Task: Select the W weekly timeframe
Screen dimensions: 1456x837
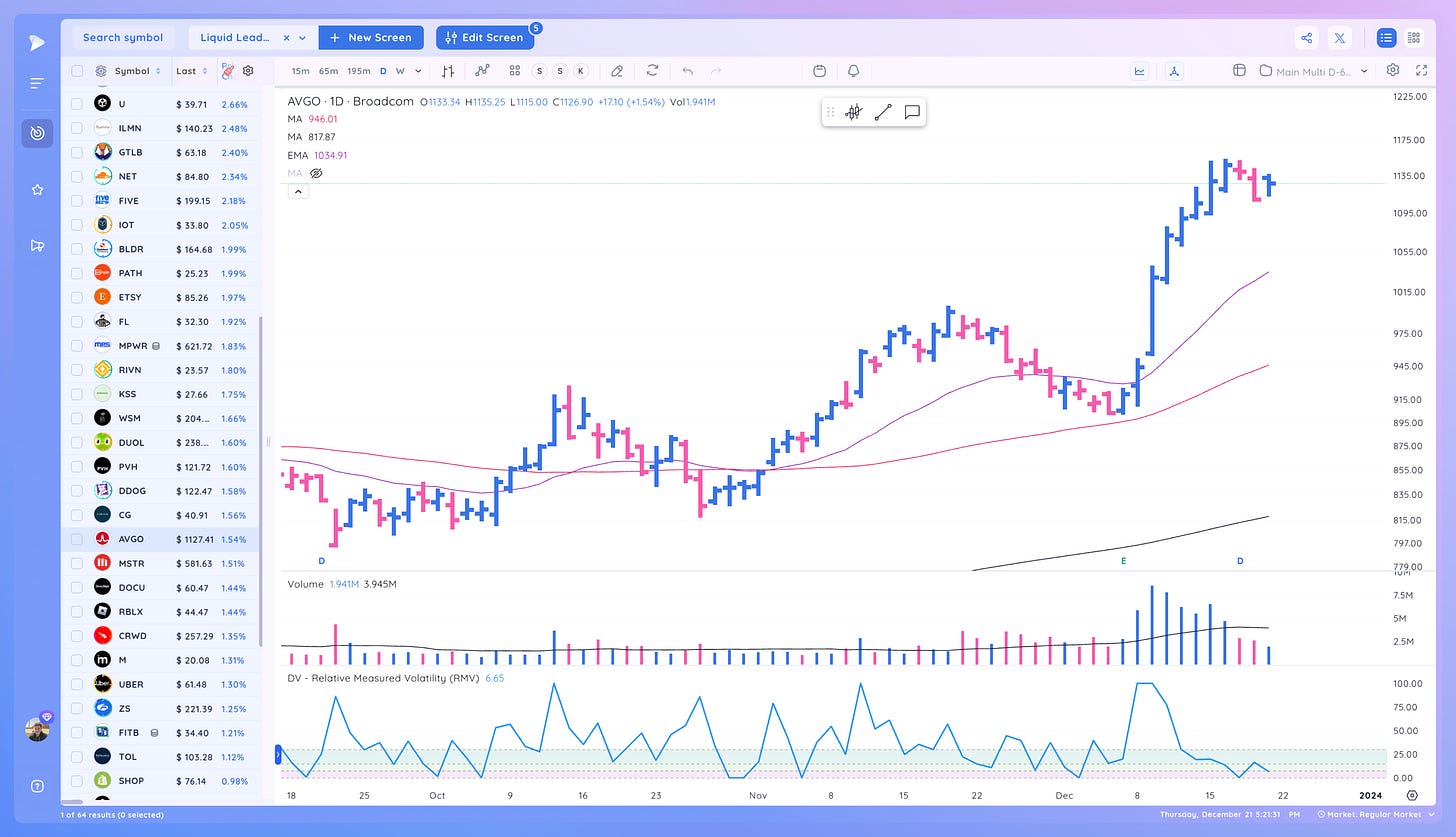Action: 400,71
